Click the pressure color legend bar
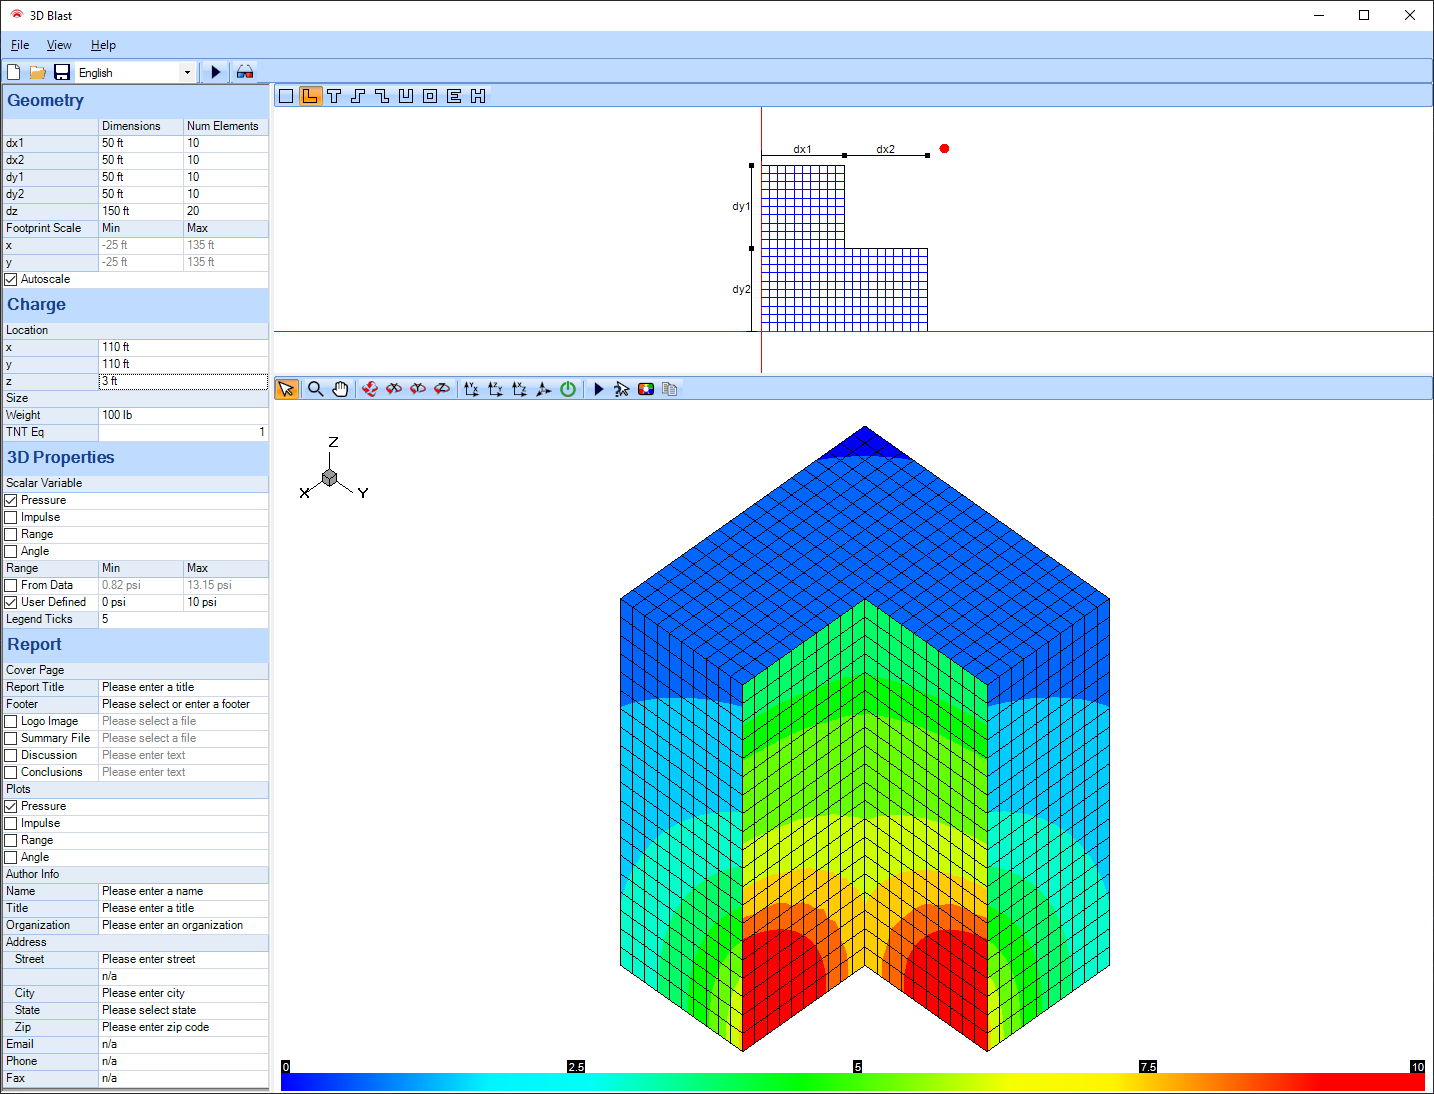This screenshot has height=1094, width=1434. point(852,1081)
